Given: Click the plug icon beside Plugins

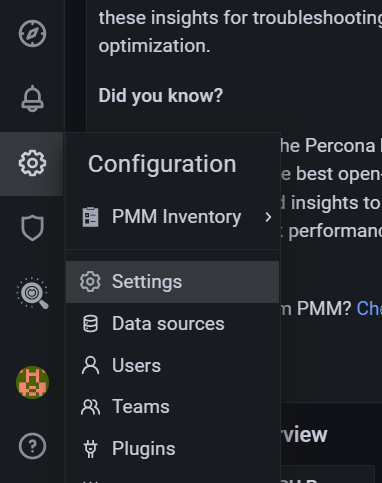Looking at the screenshot, I should click(90, 449).
